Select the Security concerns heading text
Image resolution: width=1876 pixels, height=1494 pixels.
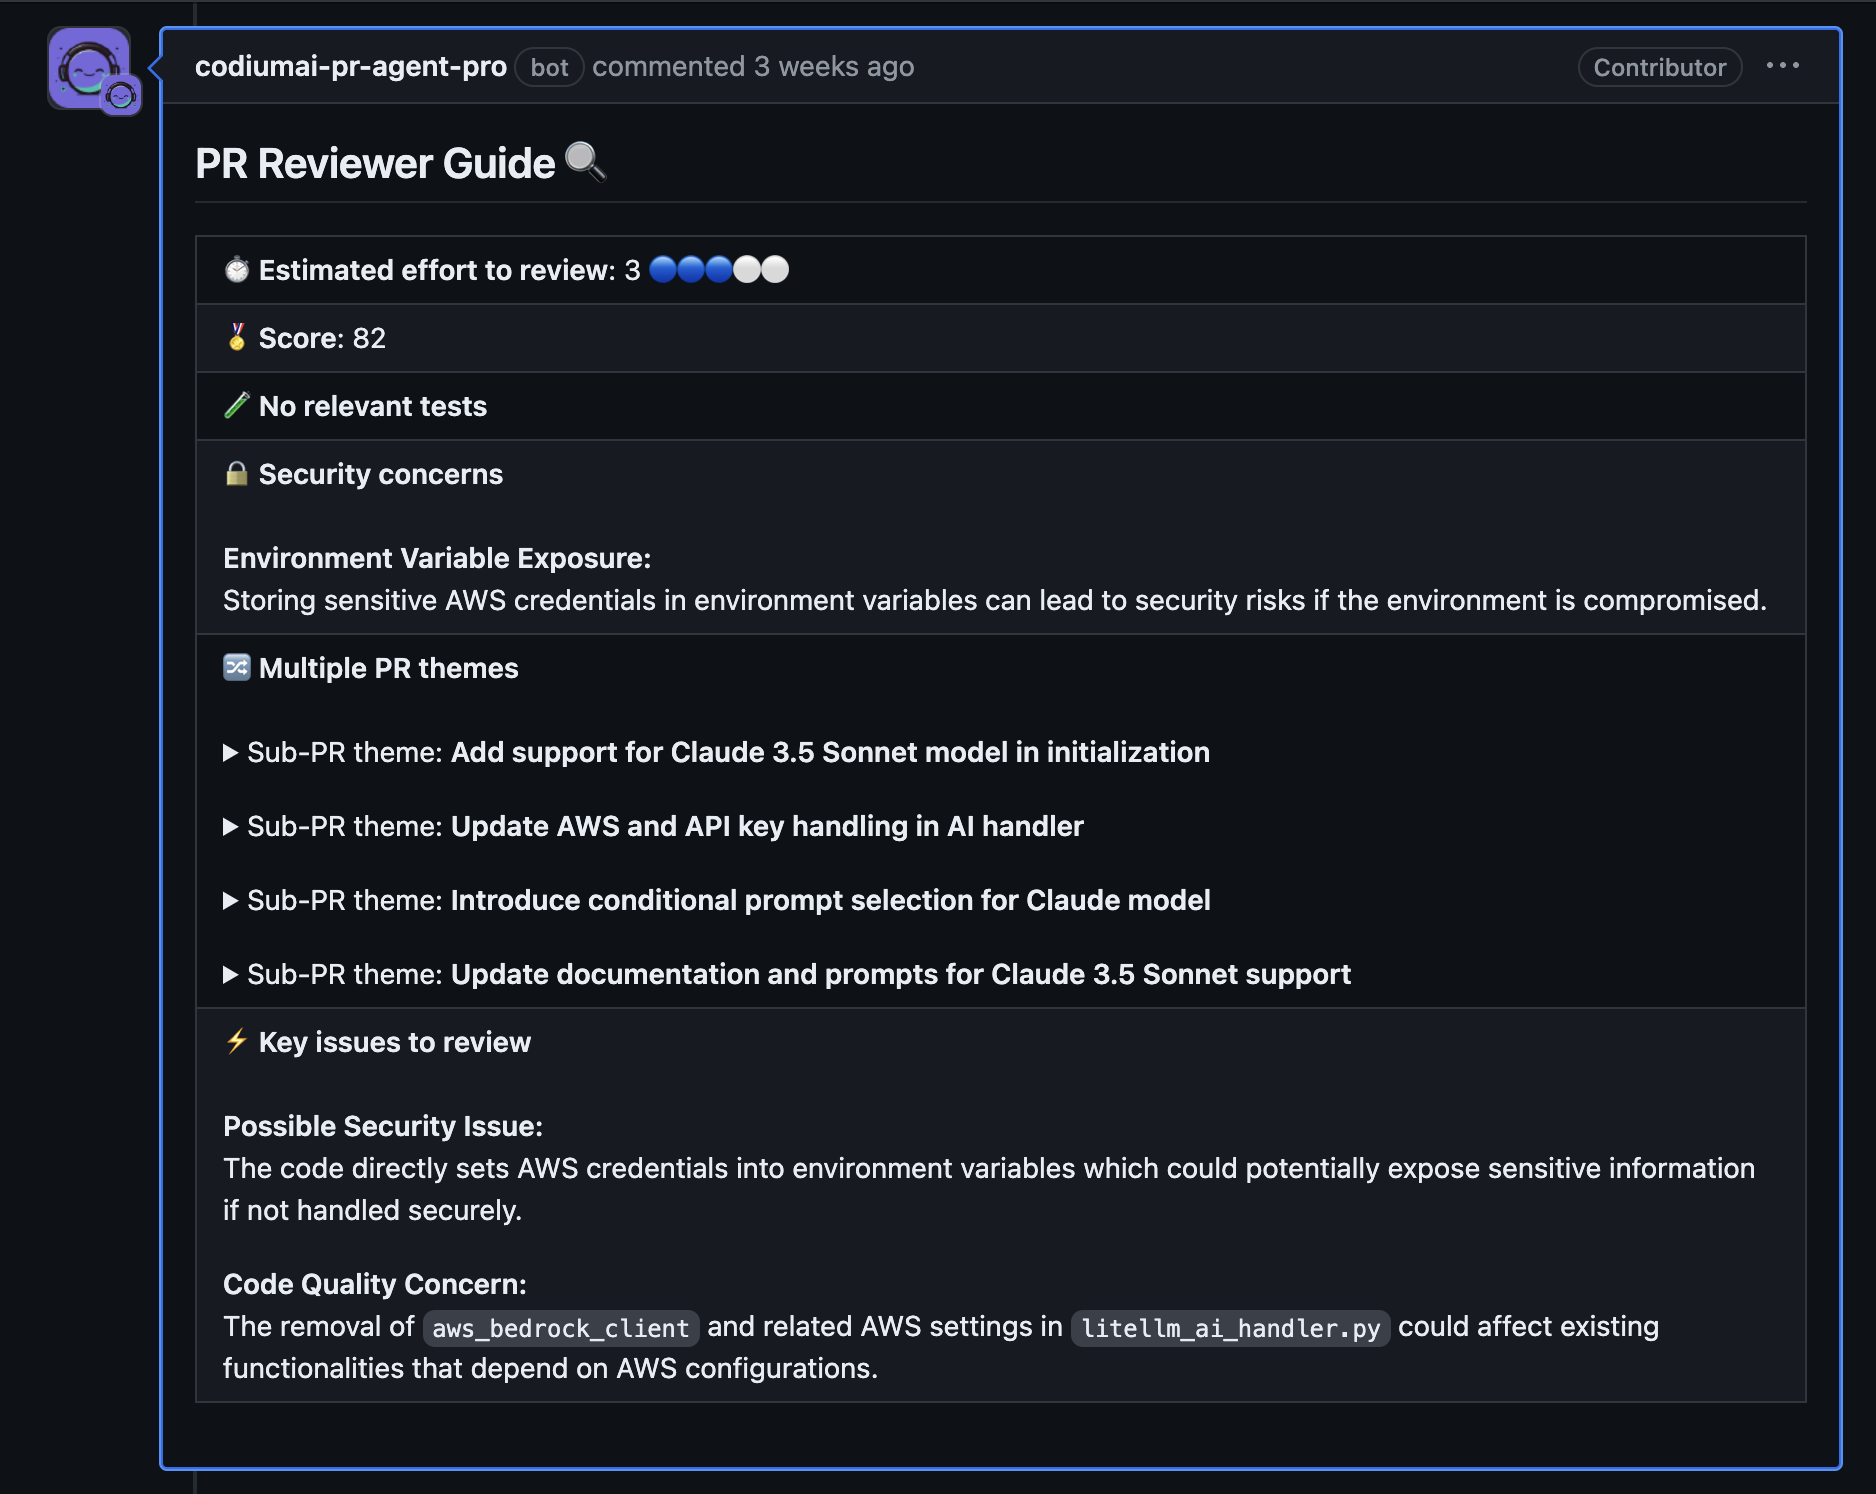pos(381,474)
